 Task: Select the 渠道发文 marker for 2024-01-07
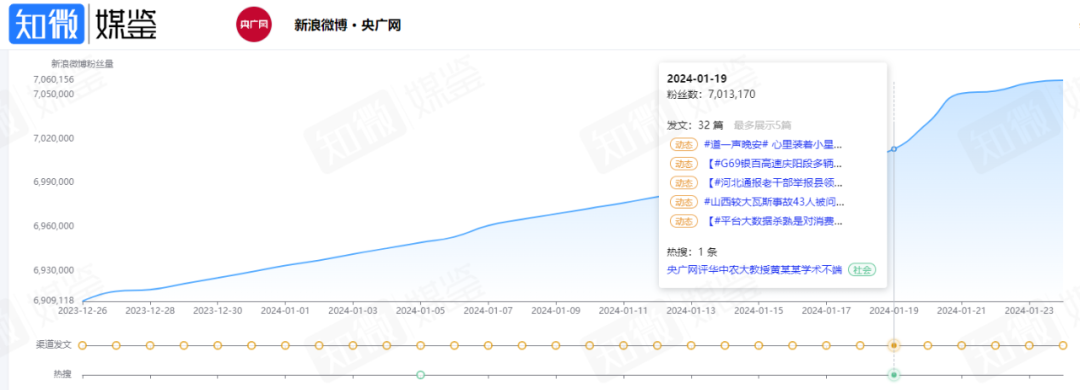pyautogui.click(x=488, y=345)
